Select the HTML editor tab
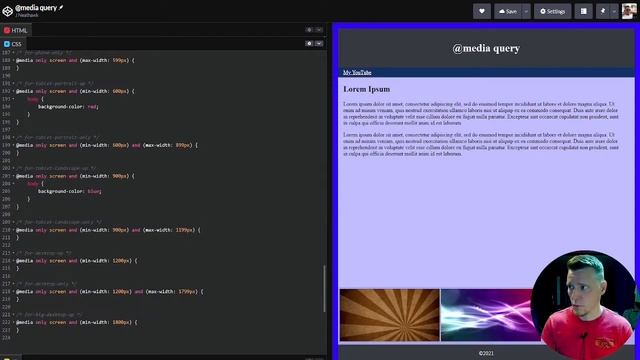The image size is (640, 360). coord(16,30)
